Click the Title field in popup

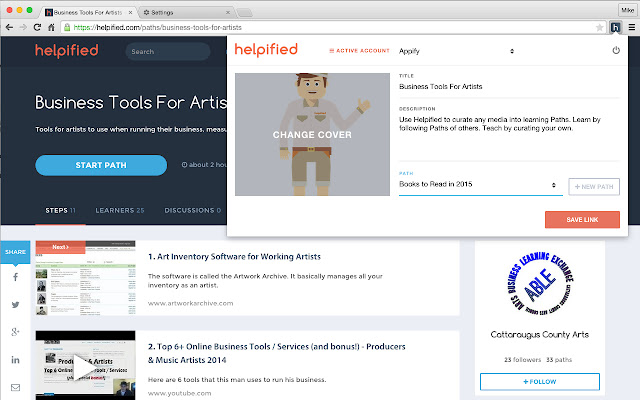click(x=509, y=87)
